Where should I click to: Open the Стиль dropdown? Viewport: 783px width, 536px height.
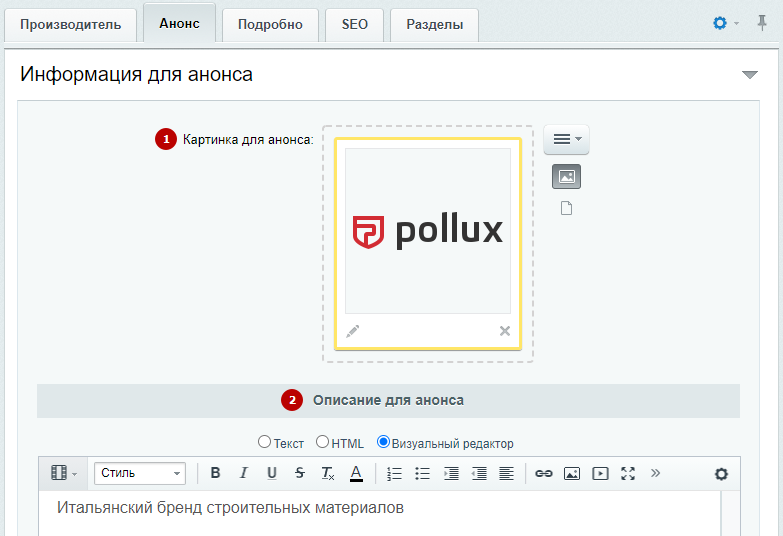point(140,473)
